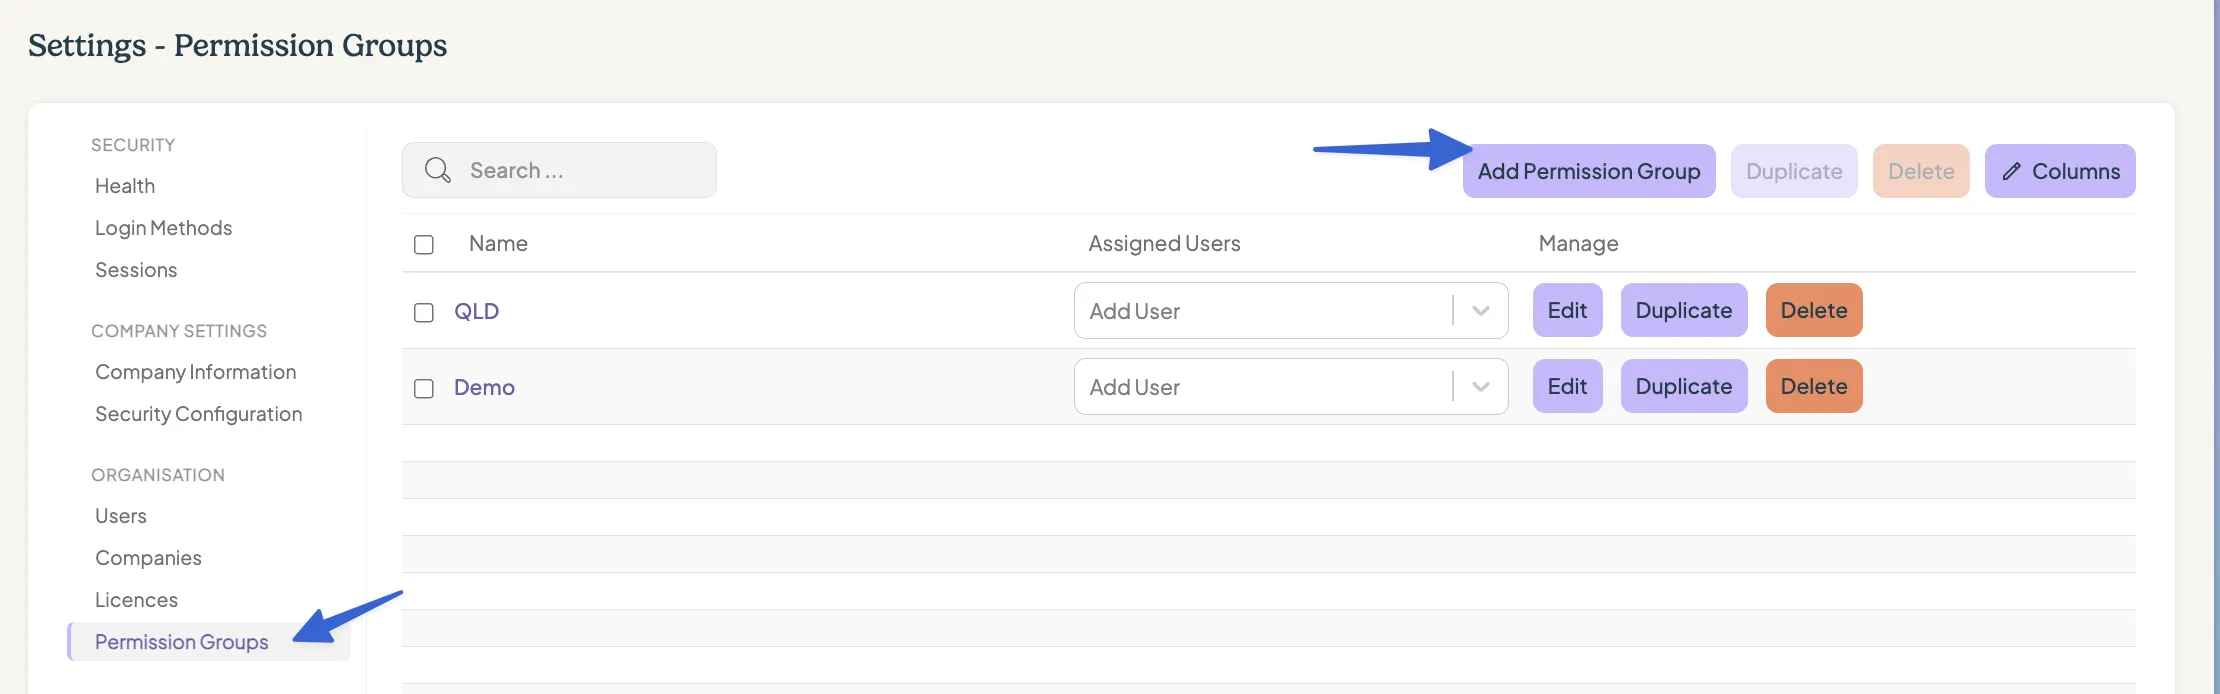The image size is (2220, 694).
Task: Open Security Configuration settings
Action: point(198,414)
